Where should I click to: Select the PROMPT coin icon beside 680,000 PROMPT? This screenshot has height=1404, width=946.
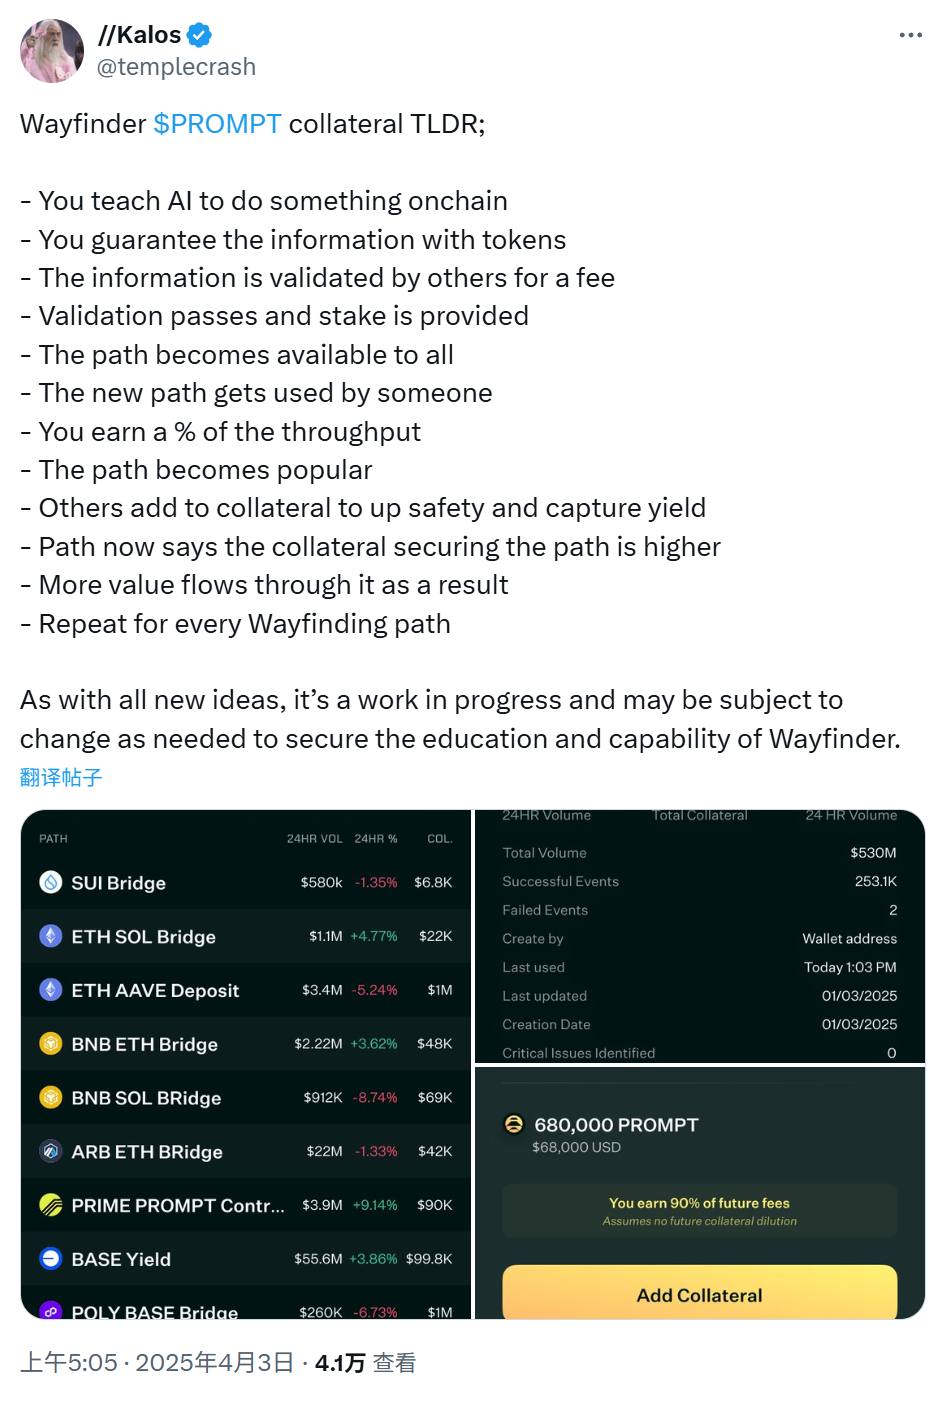tap(514, 1124)
